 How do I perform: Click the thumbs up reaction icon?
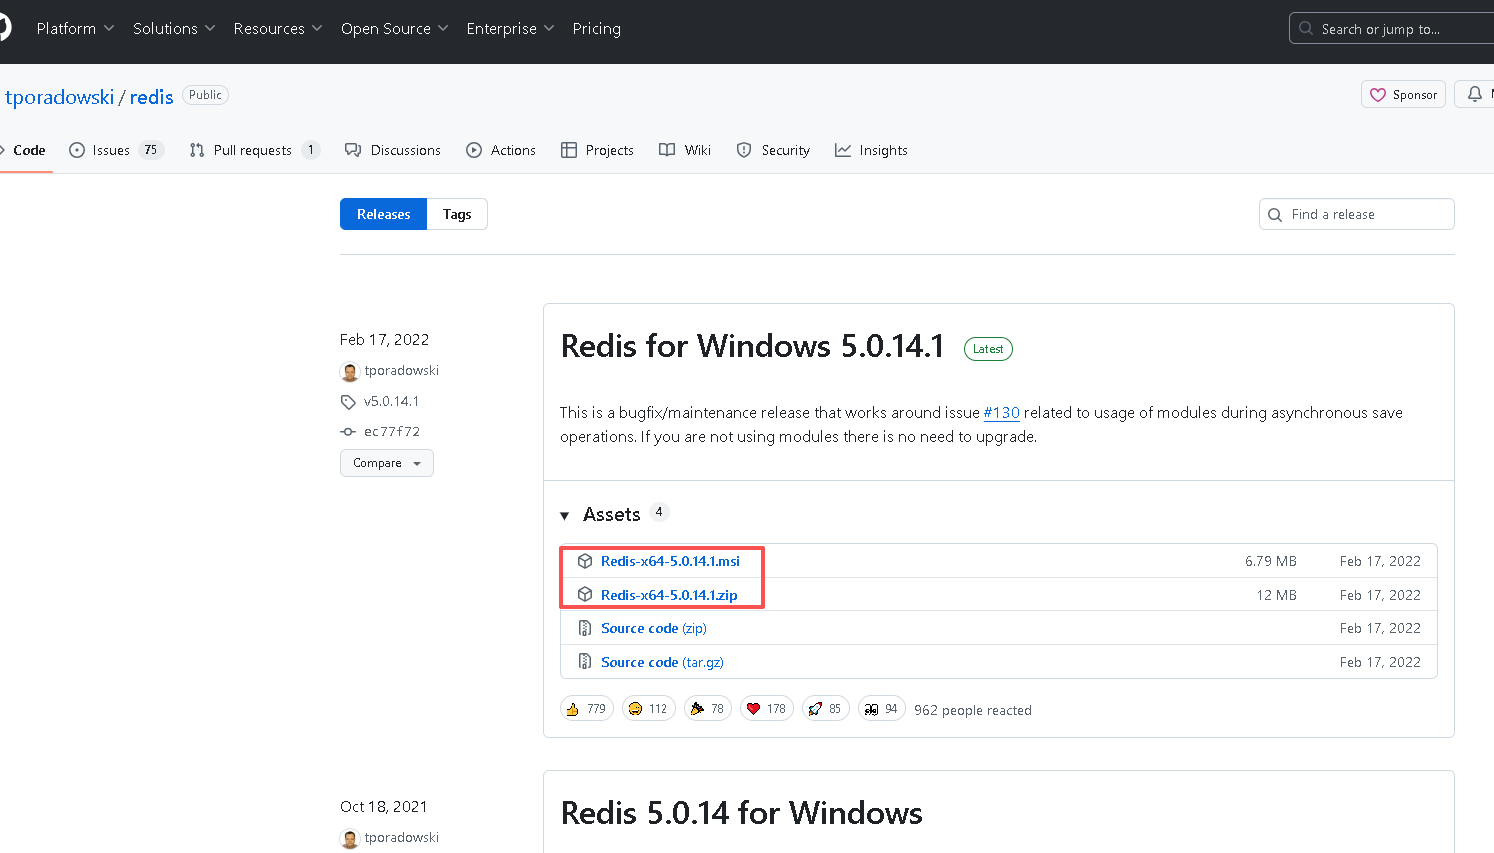573,709
